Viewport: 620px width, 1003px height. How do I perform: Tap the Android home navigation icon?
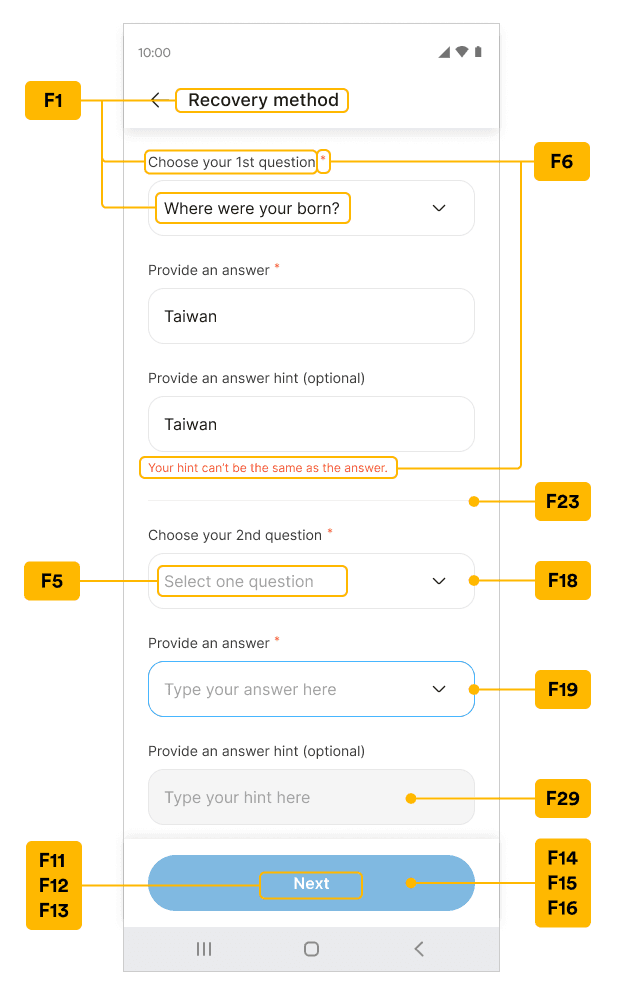(x=312, y=949)
